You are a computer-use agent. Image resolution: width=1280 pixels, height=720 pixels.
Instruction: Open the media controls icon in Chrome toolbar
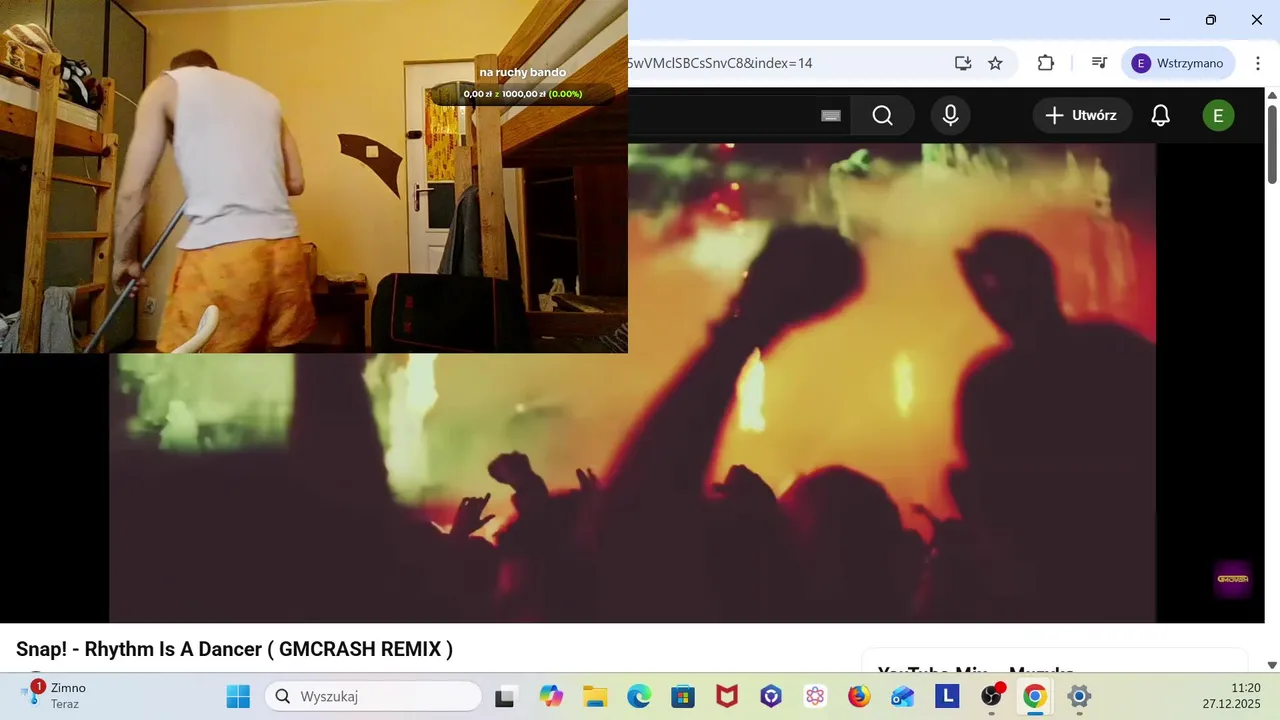pos(1099,63)
